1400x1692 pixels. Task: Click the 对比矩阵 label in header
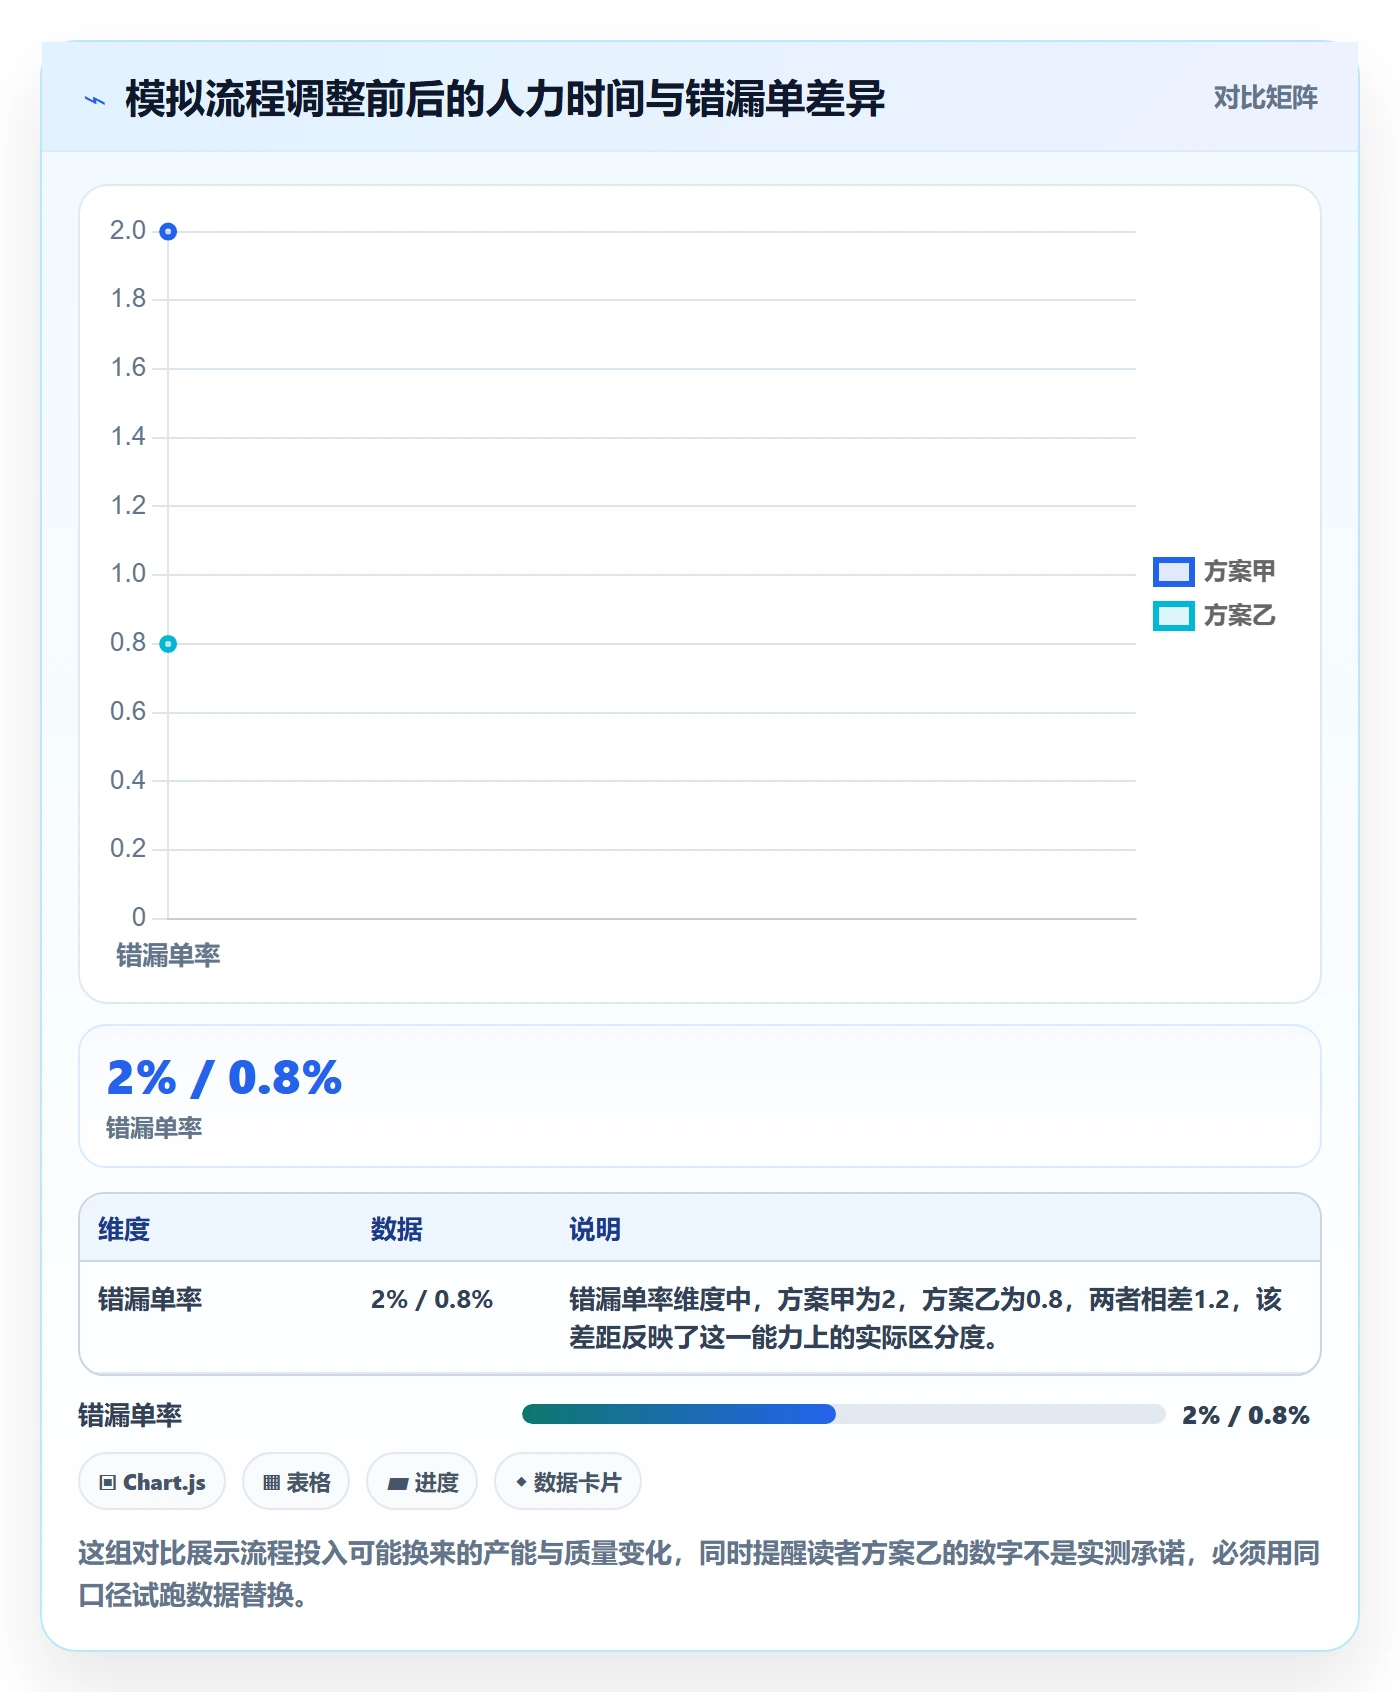1265,98
